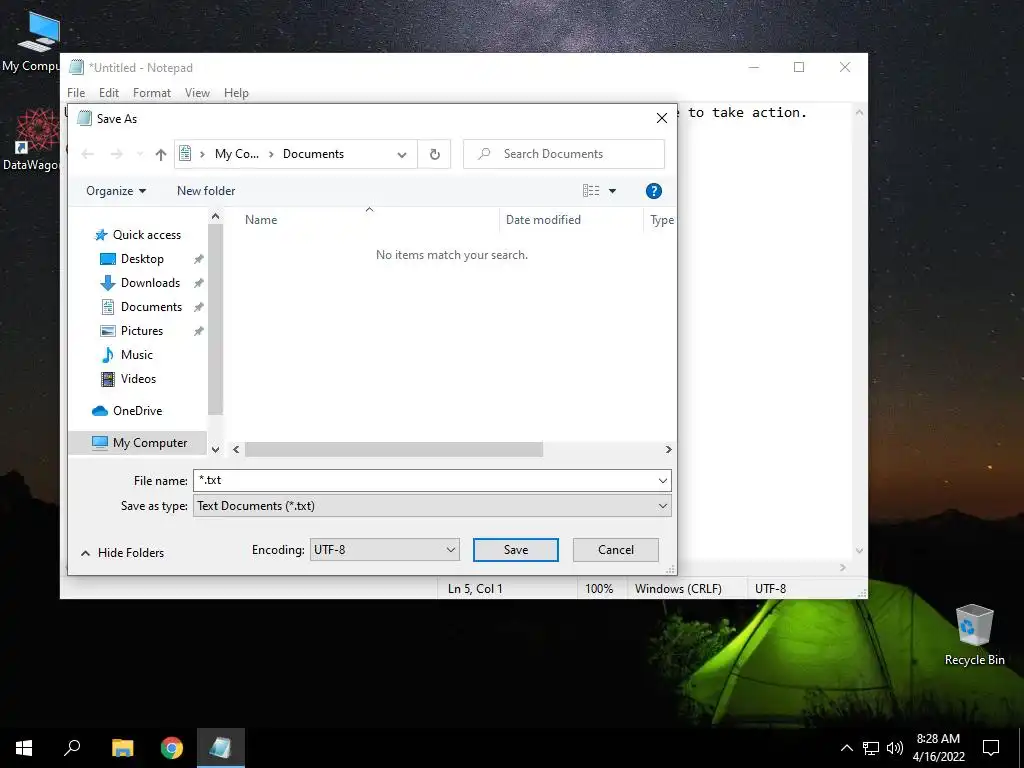This screenshot has width=1024, height=768.
Task: Click navigation pane scroll up arrow
Action: [x=216, y=216]
